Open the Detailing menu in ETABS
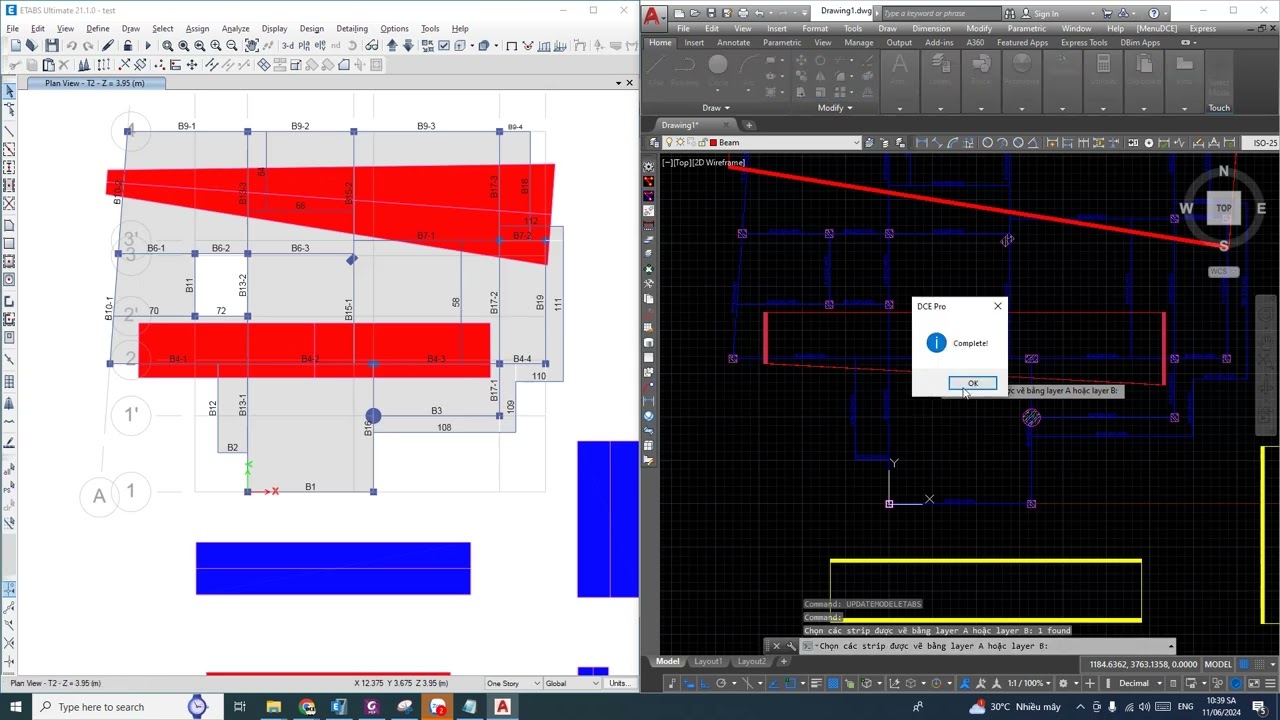This screenshot has width=1280, height=720. pos(352,28)
